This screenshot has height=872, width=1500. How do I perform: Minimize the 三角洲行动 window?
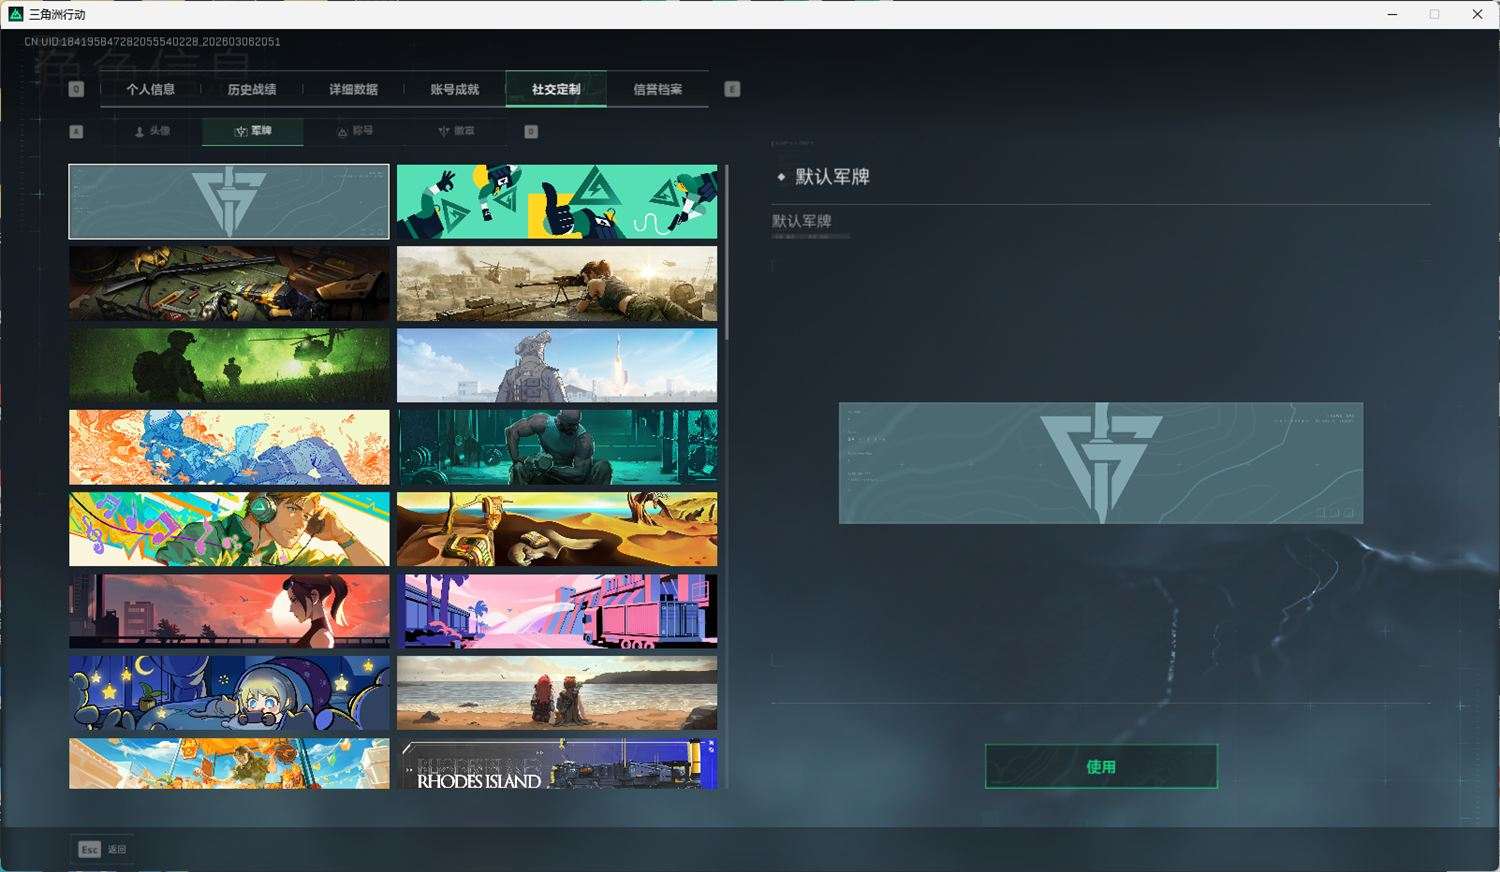pyautogui.click(x=1392, y=14)
